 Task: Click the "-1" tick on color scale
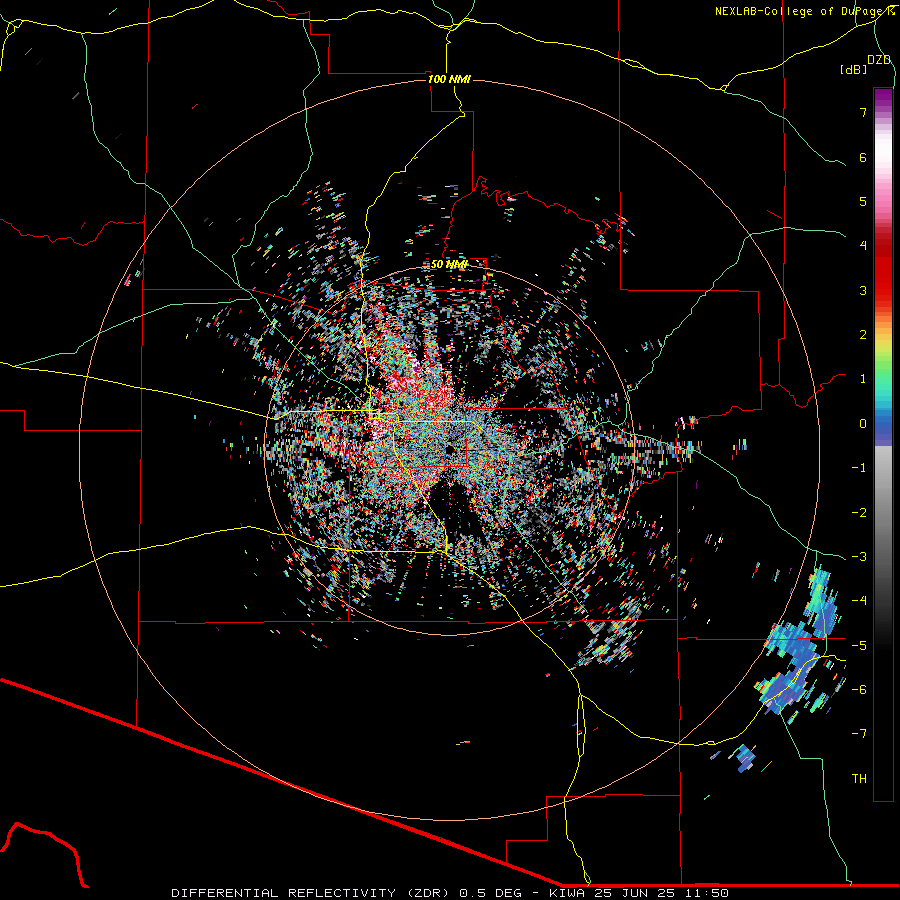859,468
